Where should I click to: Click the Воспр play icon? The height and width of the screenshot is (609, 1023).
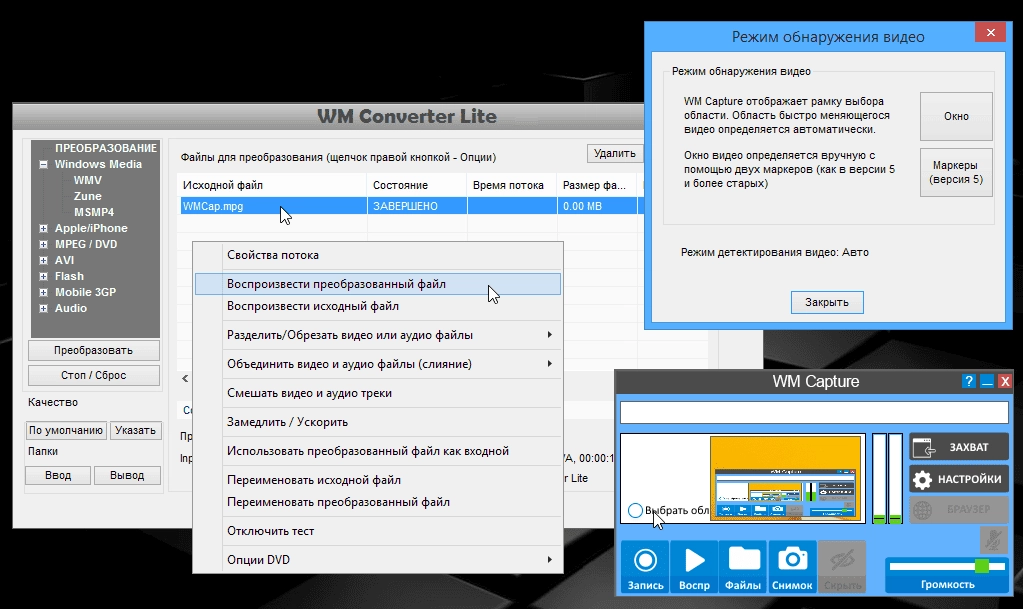[694, 566]
